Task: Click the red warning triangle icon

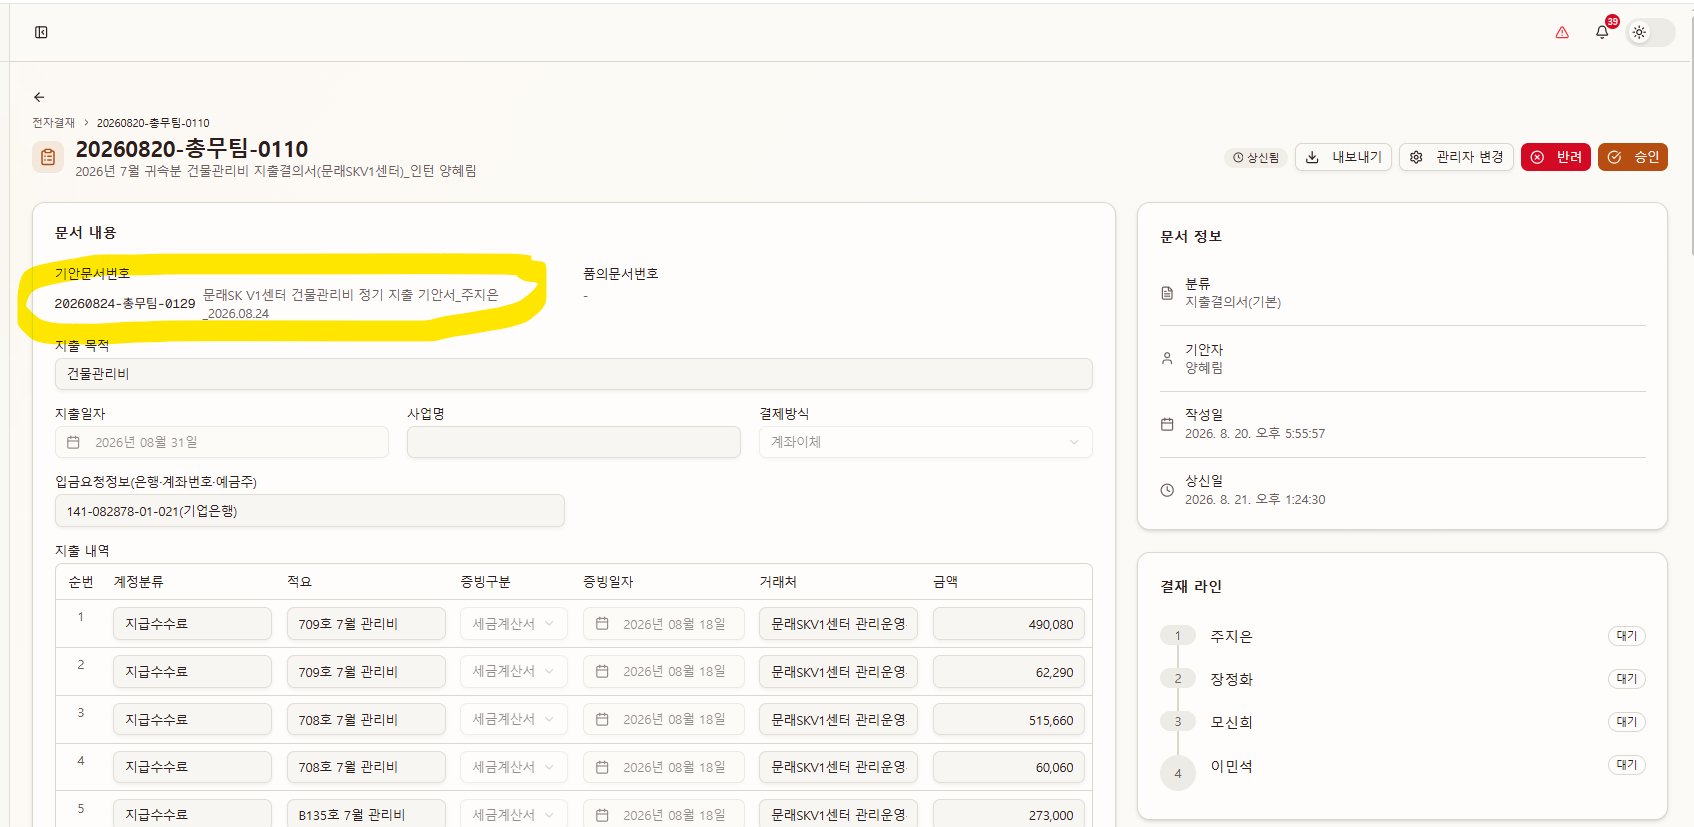Action: pos(1562,32)
